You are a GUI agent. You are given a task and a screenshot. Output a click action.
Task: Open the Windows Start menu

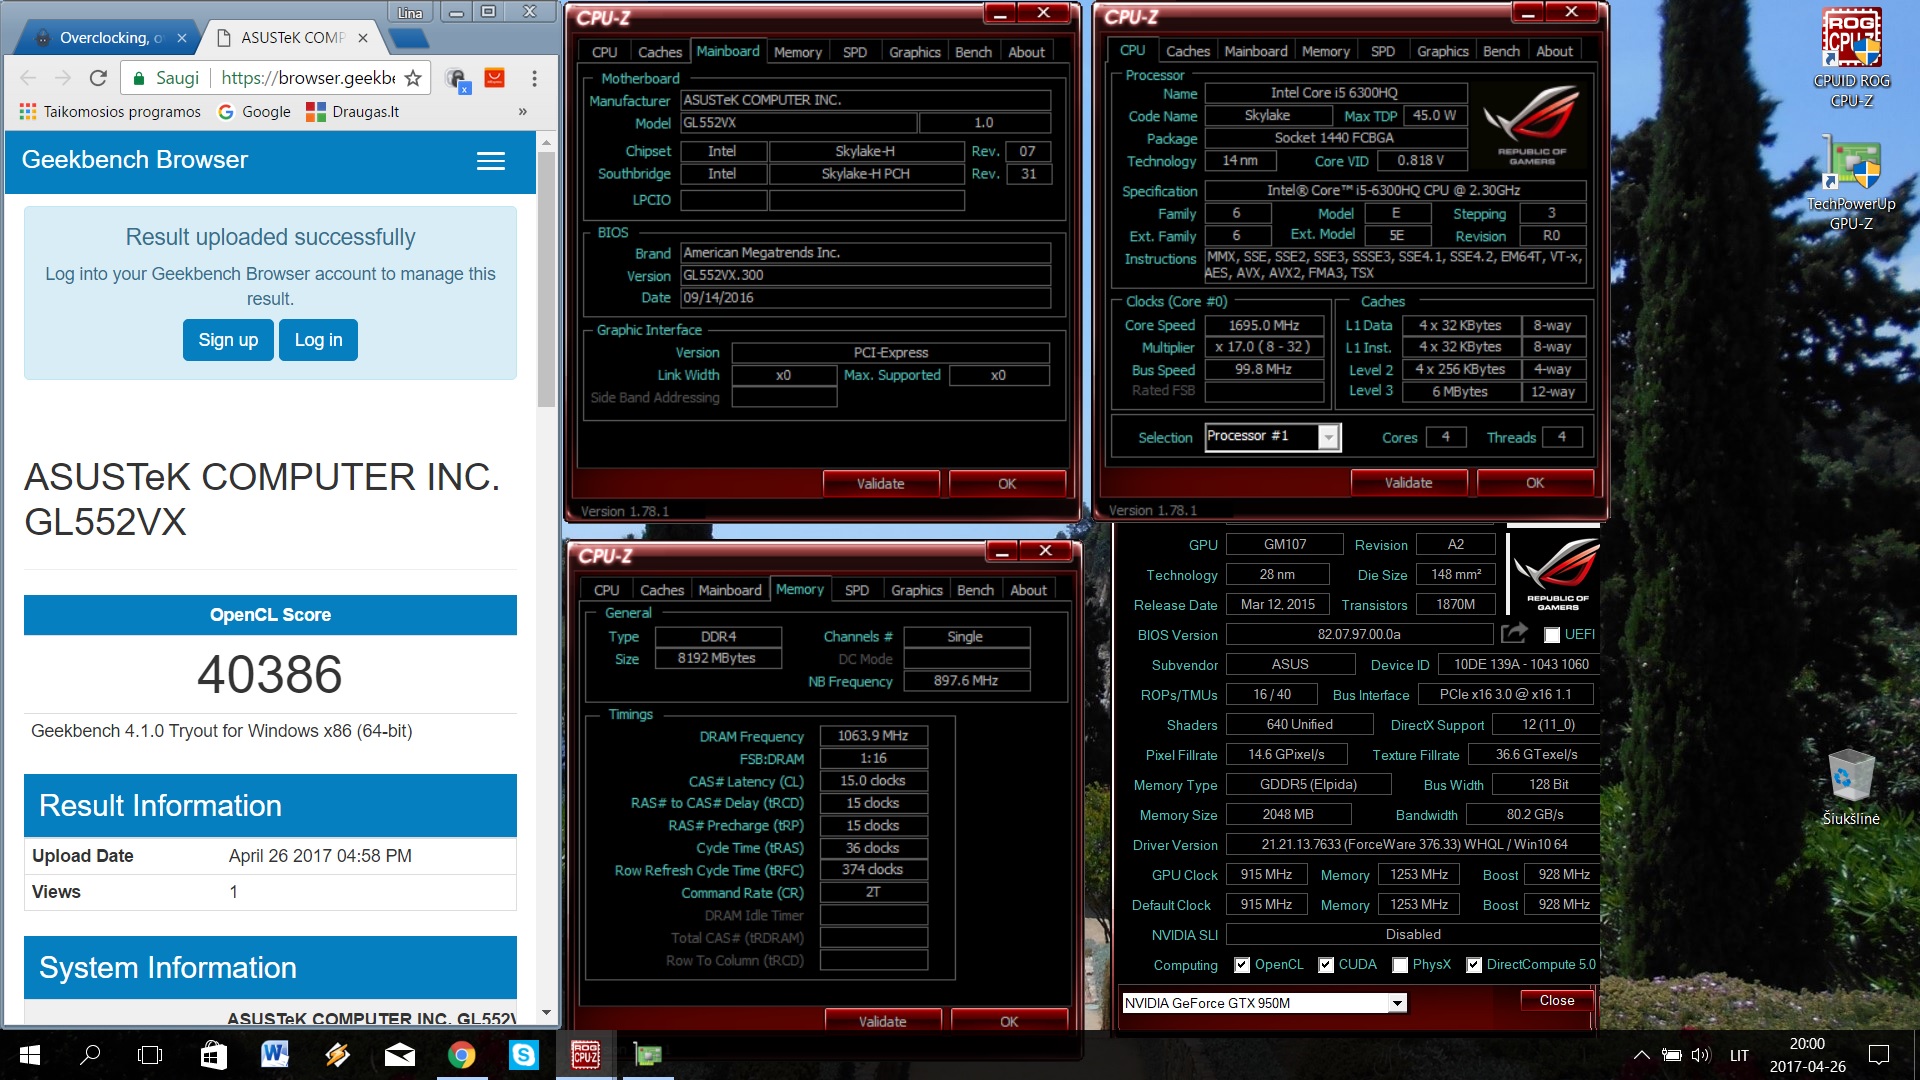(x=30, y=1054)
